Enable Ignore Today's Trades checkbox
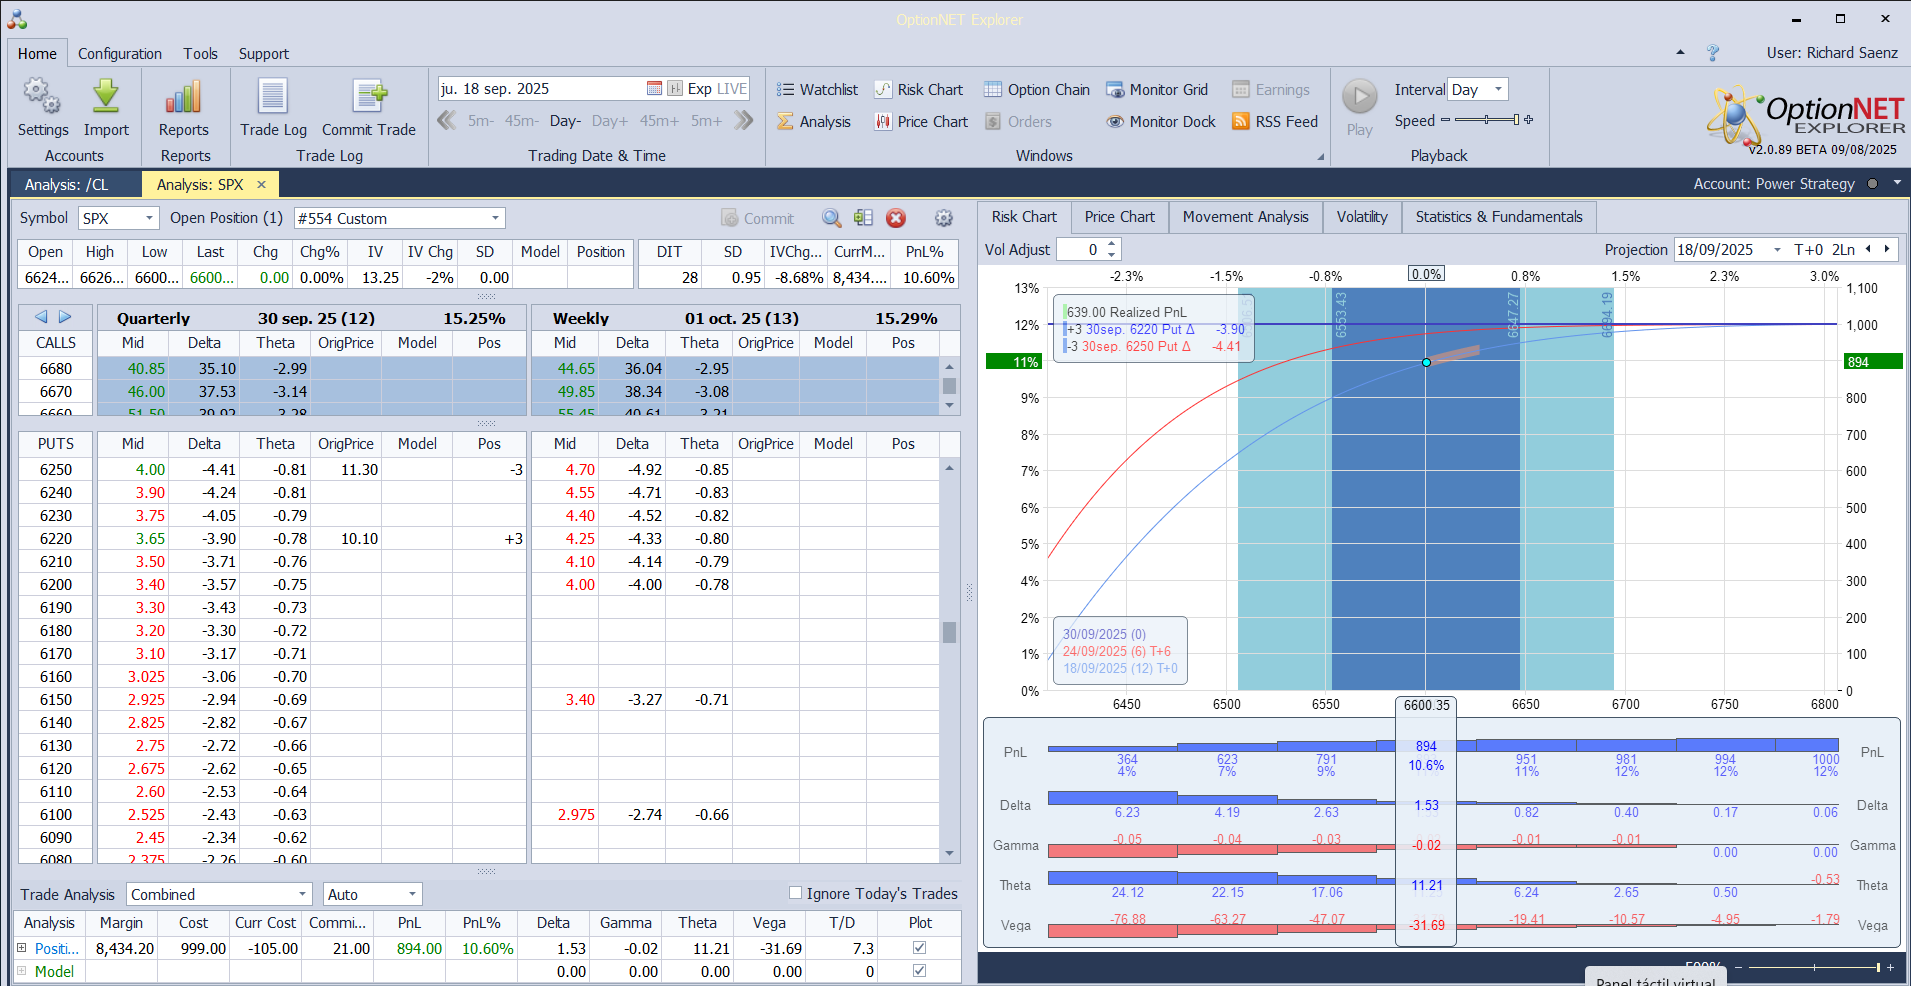 (796, 893)
